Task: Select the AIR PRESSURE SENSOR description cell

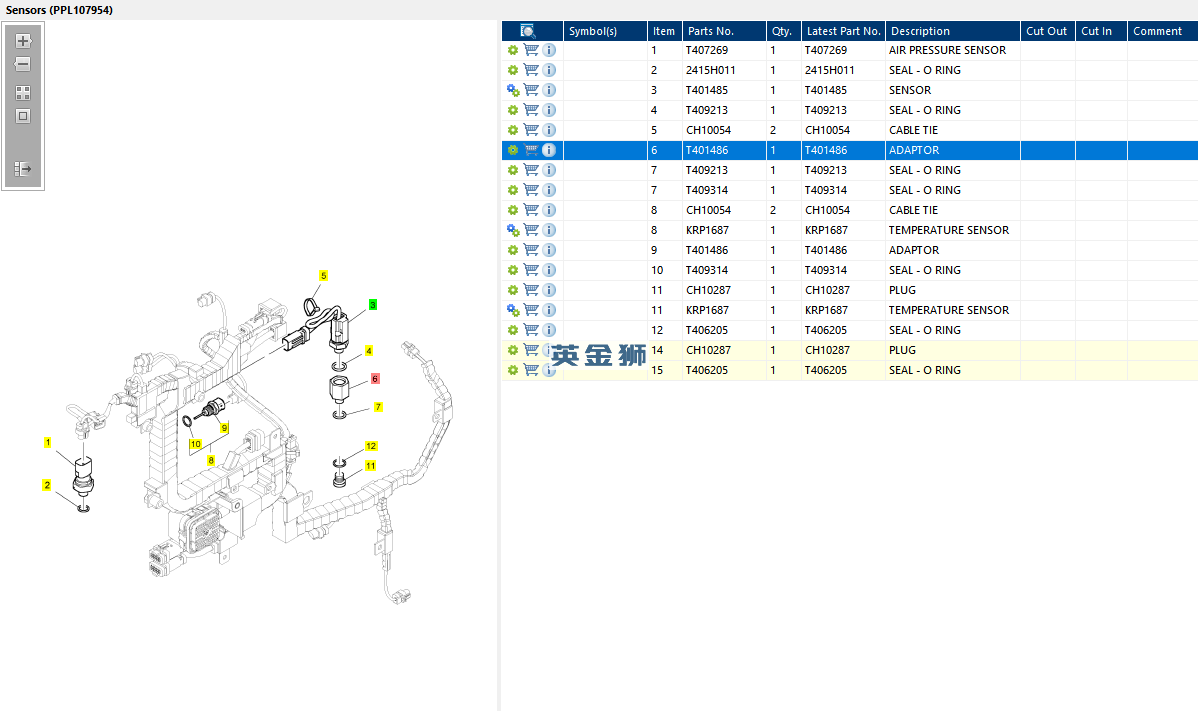Action: click(953, 50)
